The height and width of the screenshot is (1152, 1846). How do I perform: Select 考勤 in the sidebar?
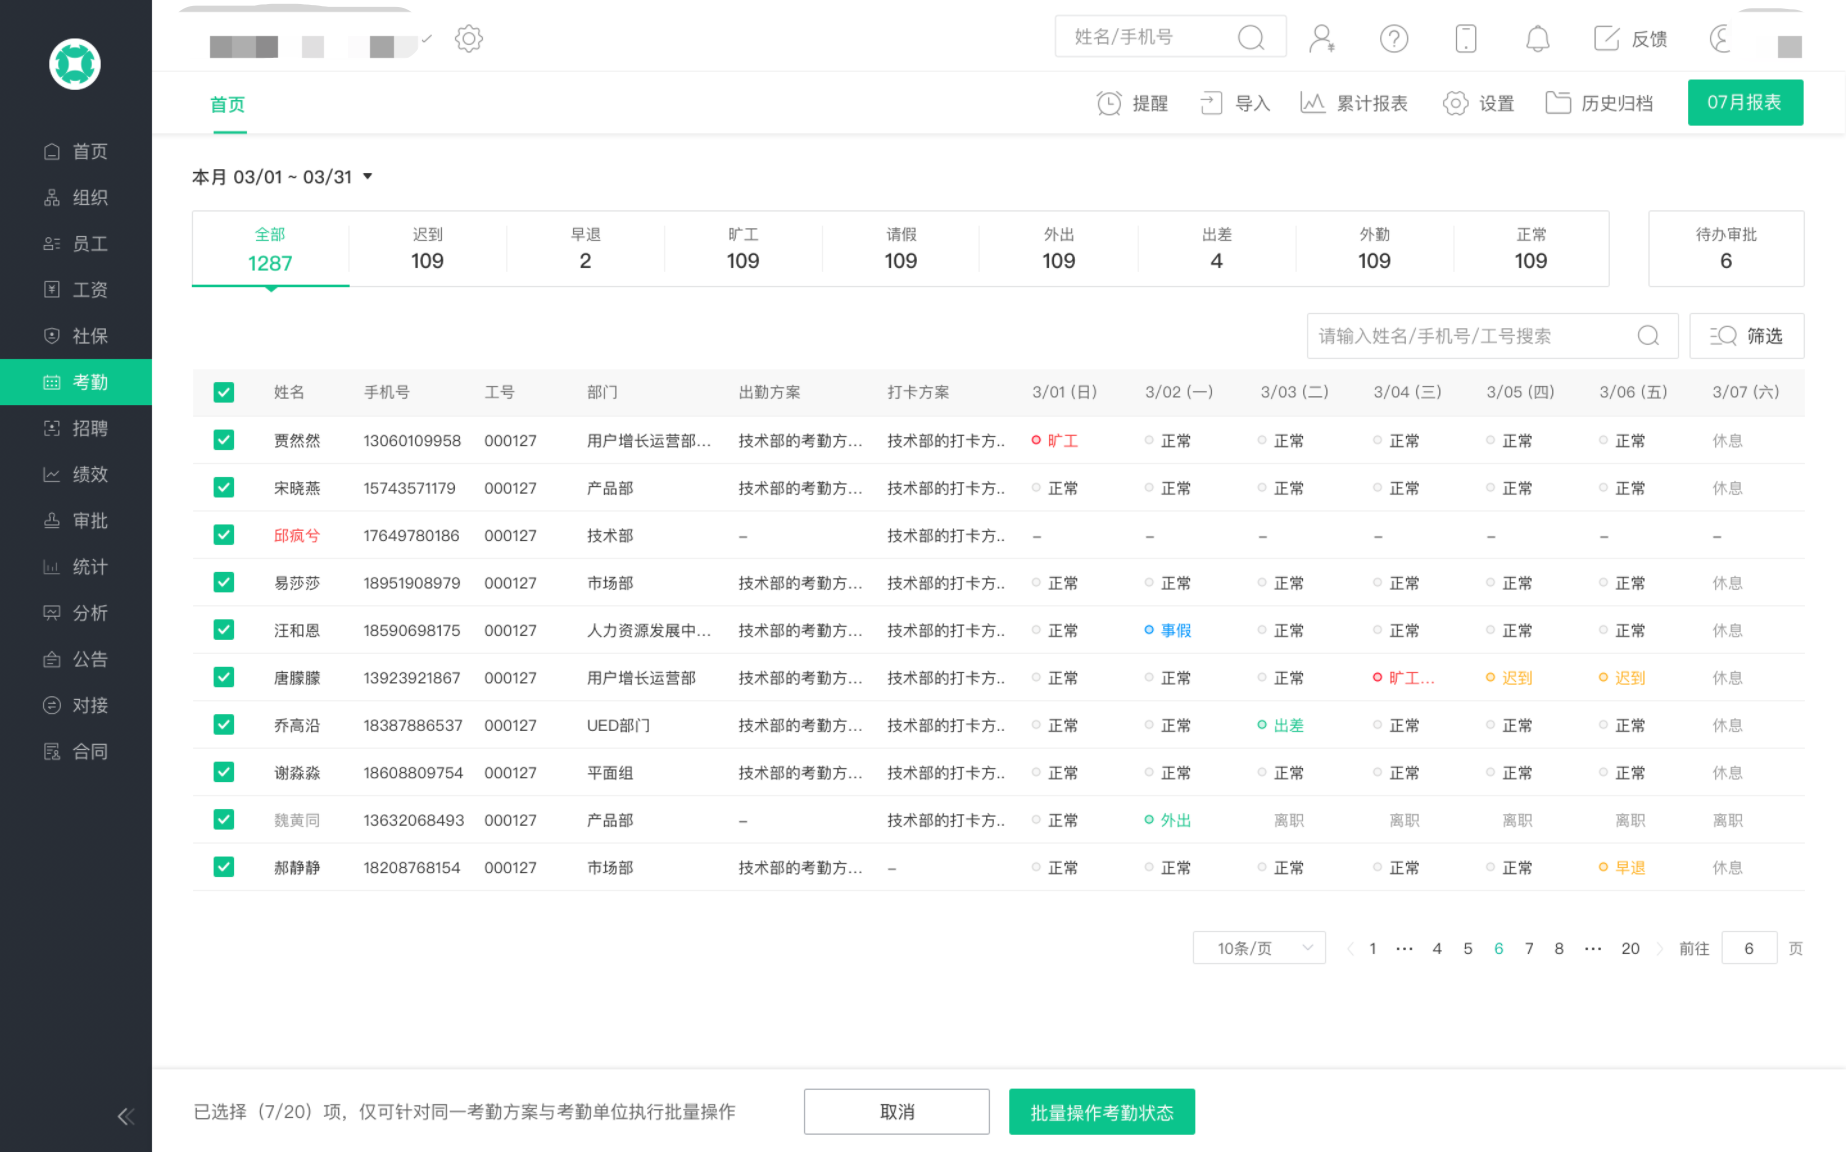[x=76, y=382]
